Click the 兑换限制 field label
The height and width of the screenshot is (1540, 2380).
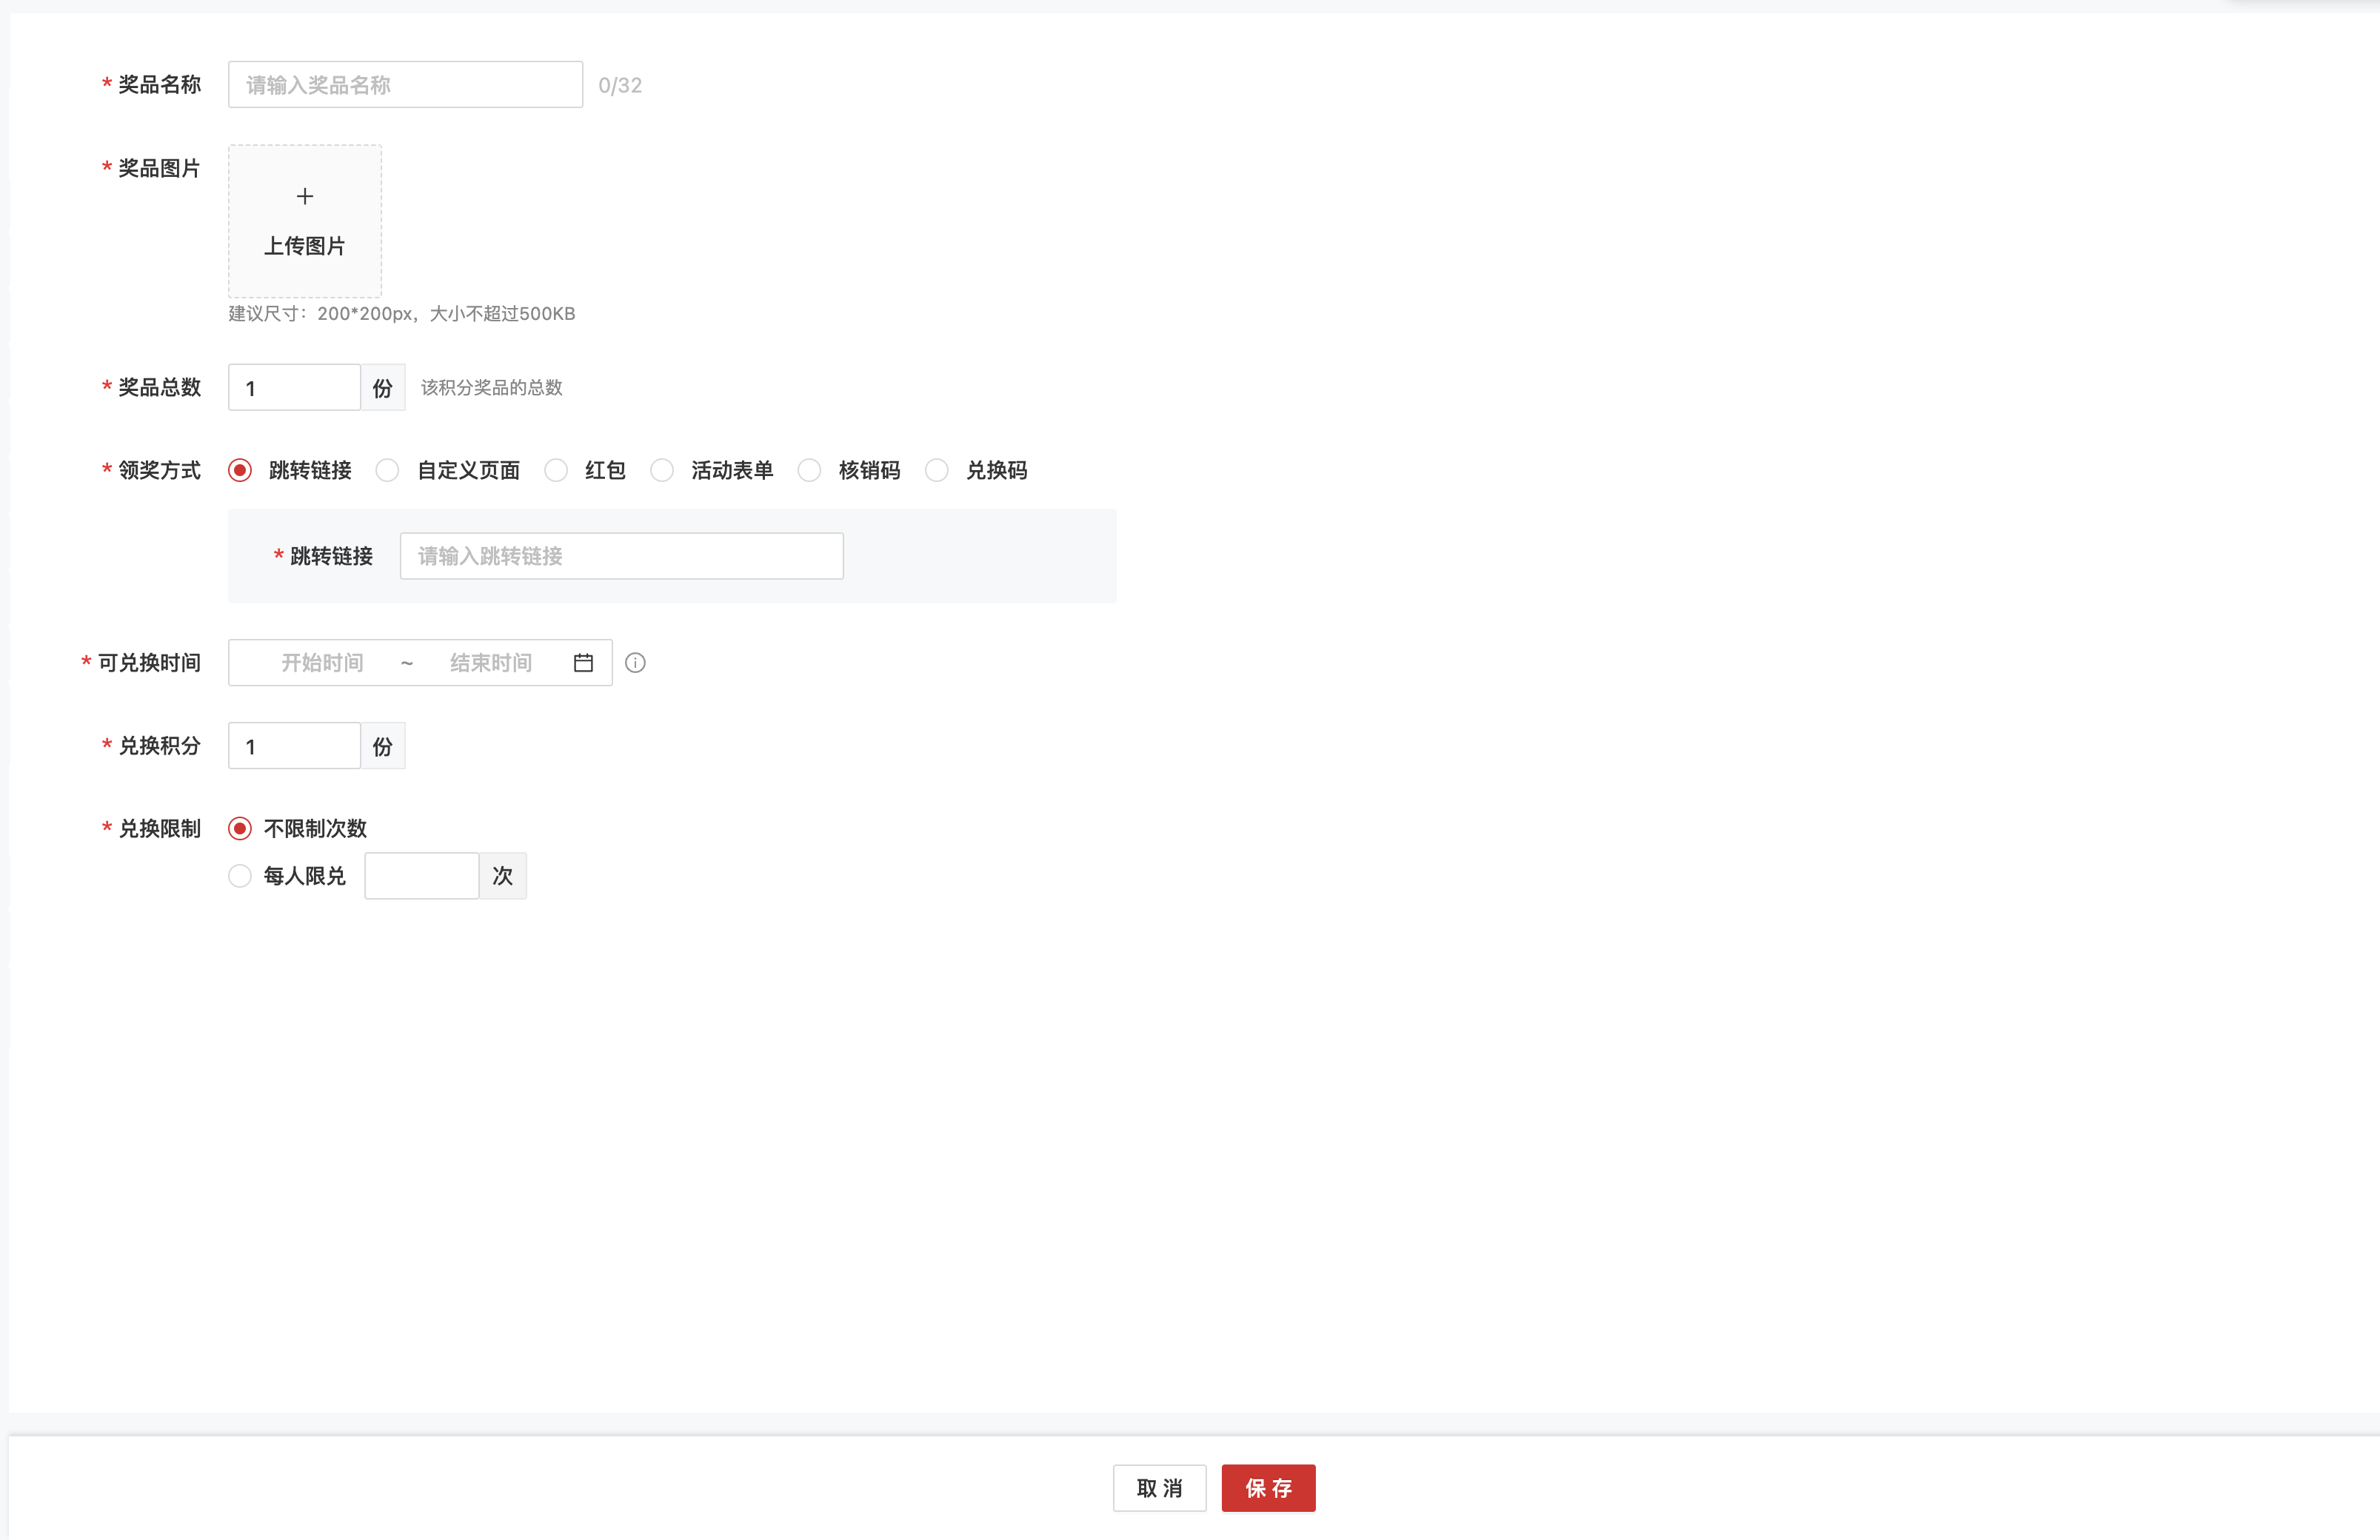pyautogui.click(x=159, y=828)
